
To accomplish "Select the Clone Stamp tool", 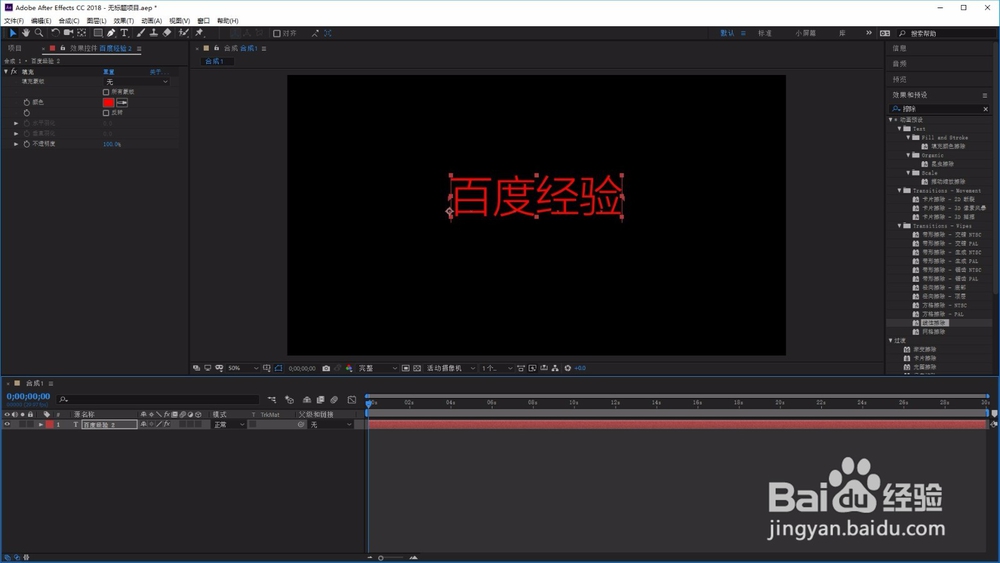I will click(153, 33).
